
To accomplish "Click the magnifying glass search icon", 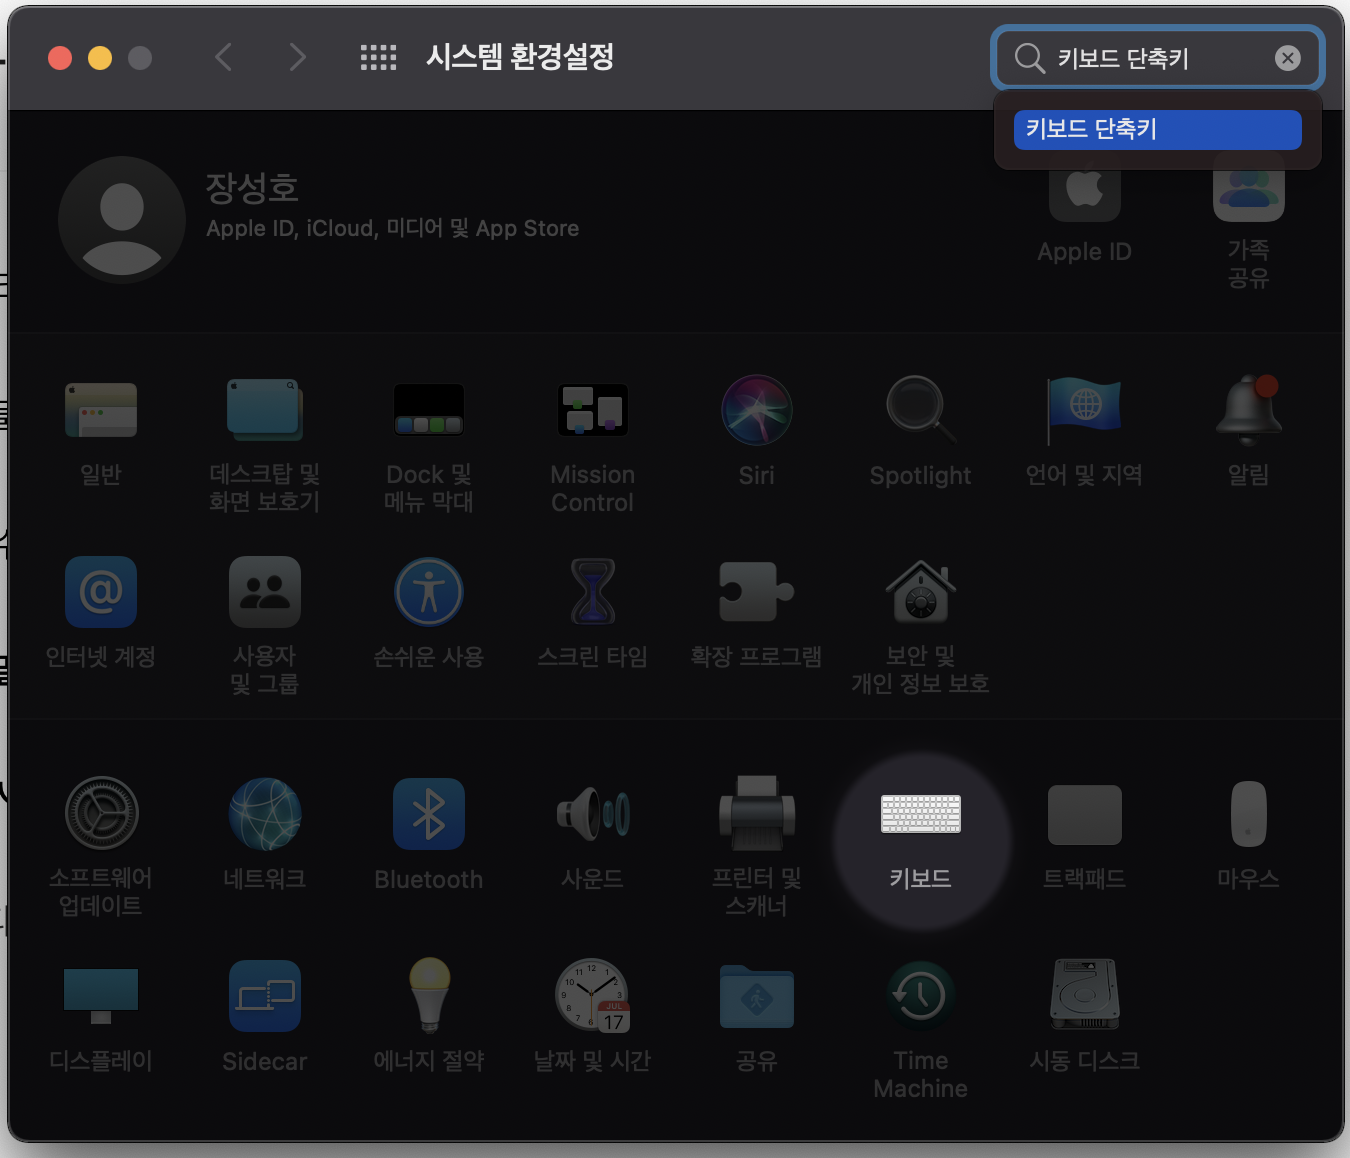I will click(x=1029, y=58).
